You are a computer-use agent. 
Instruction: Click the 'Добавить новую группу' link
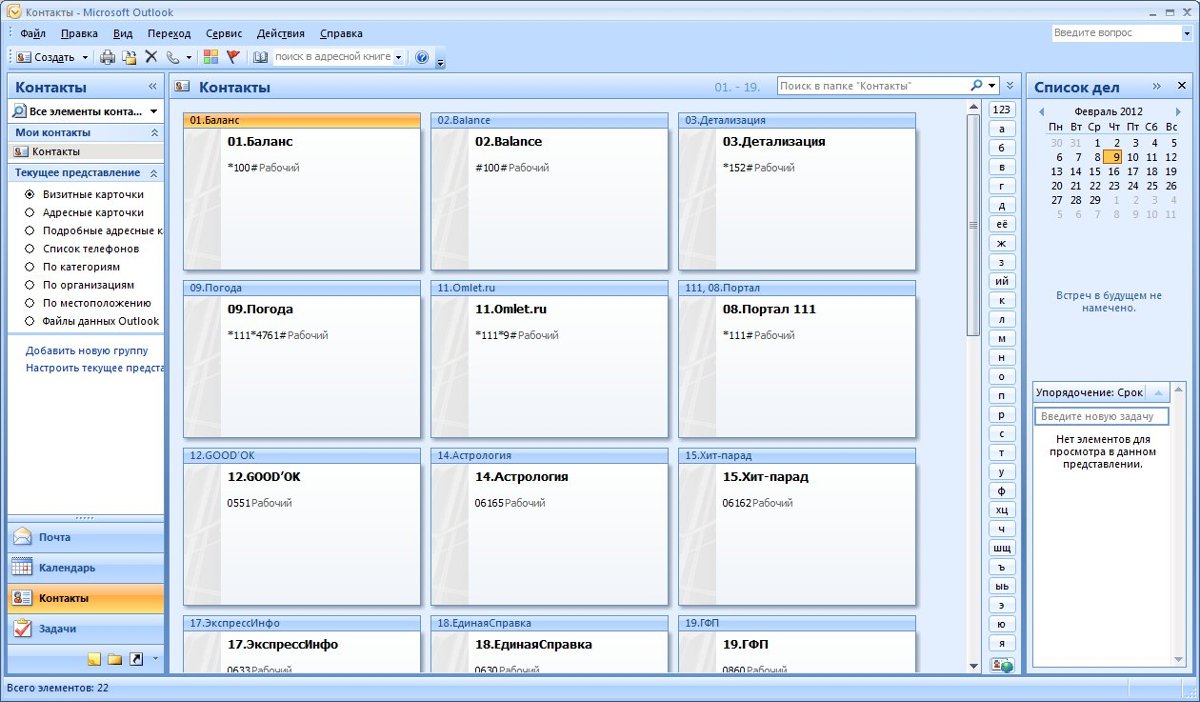click(87, 351)
